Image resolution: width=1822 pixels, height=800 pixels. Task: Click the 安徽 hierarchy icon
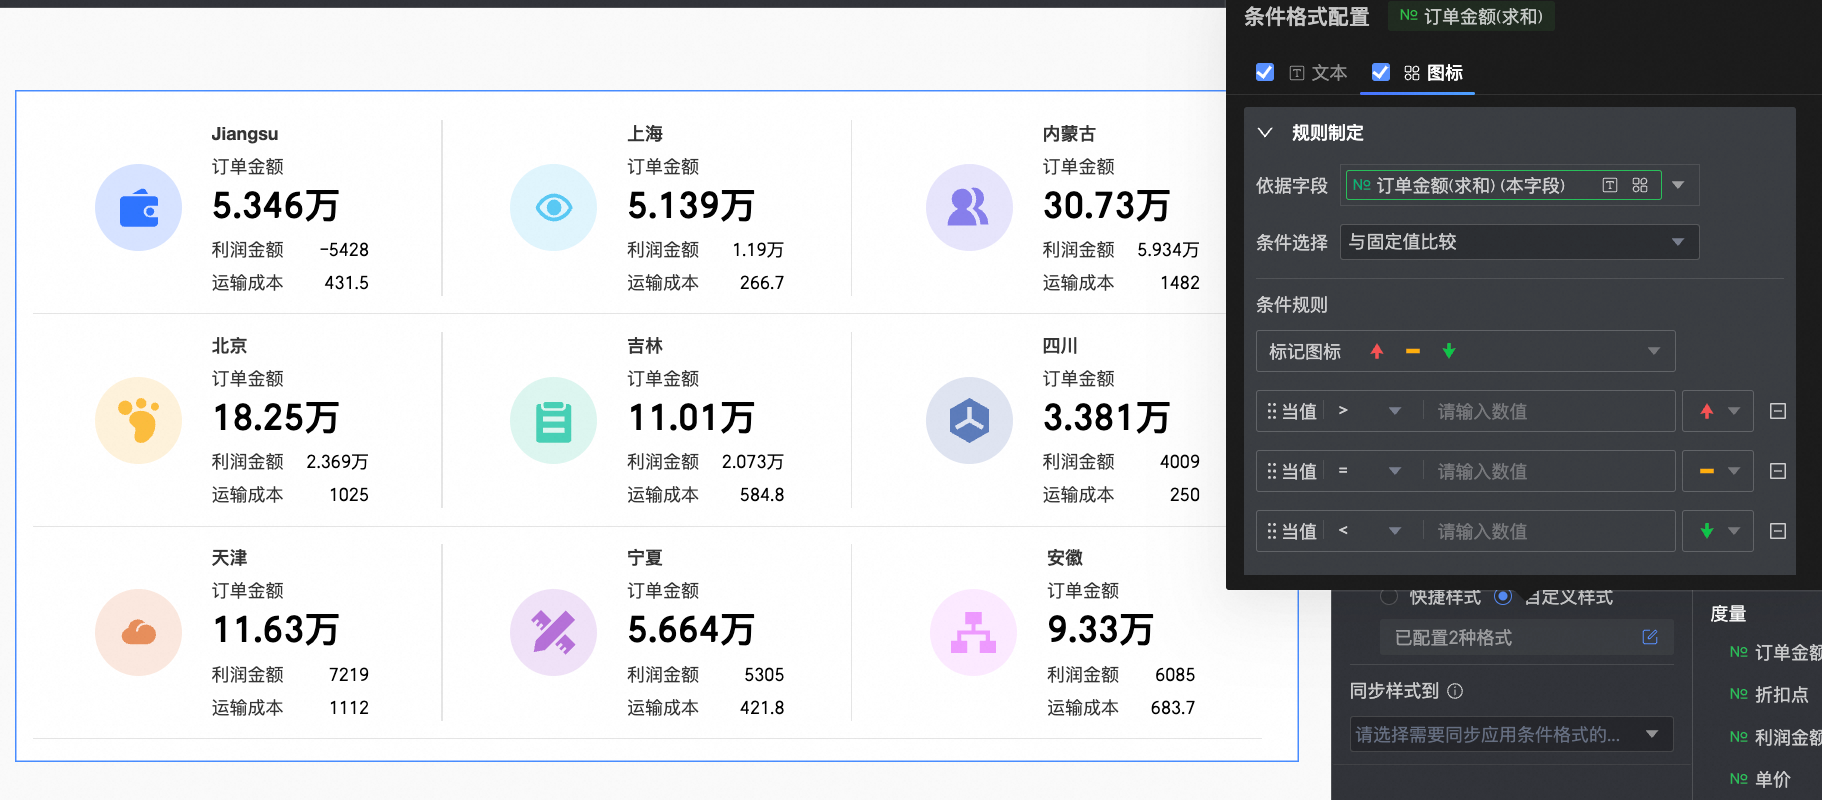(x=973, y=632)
